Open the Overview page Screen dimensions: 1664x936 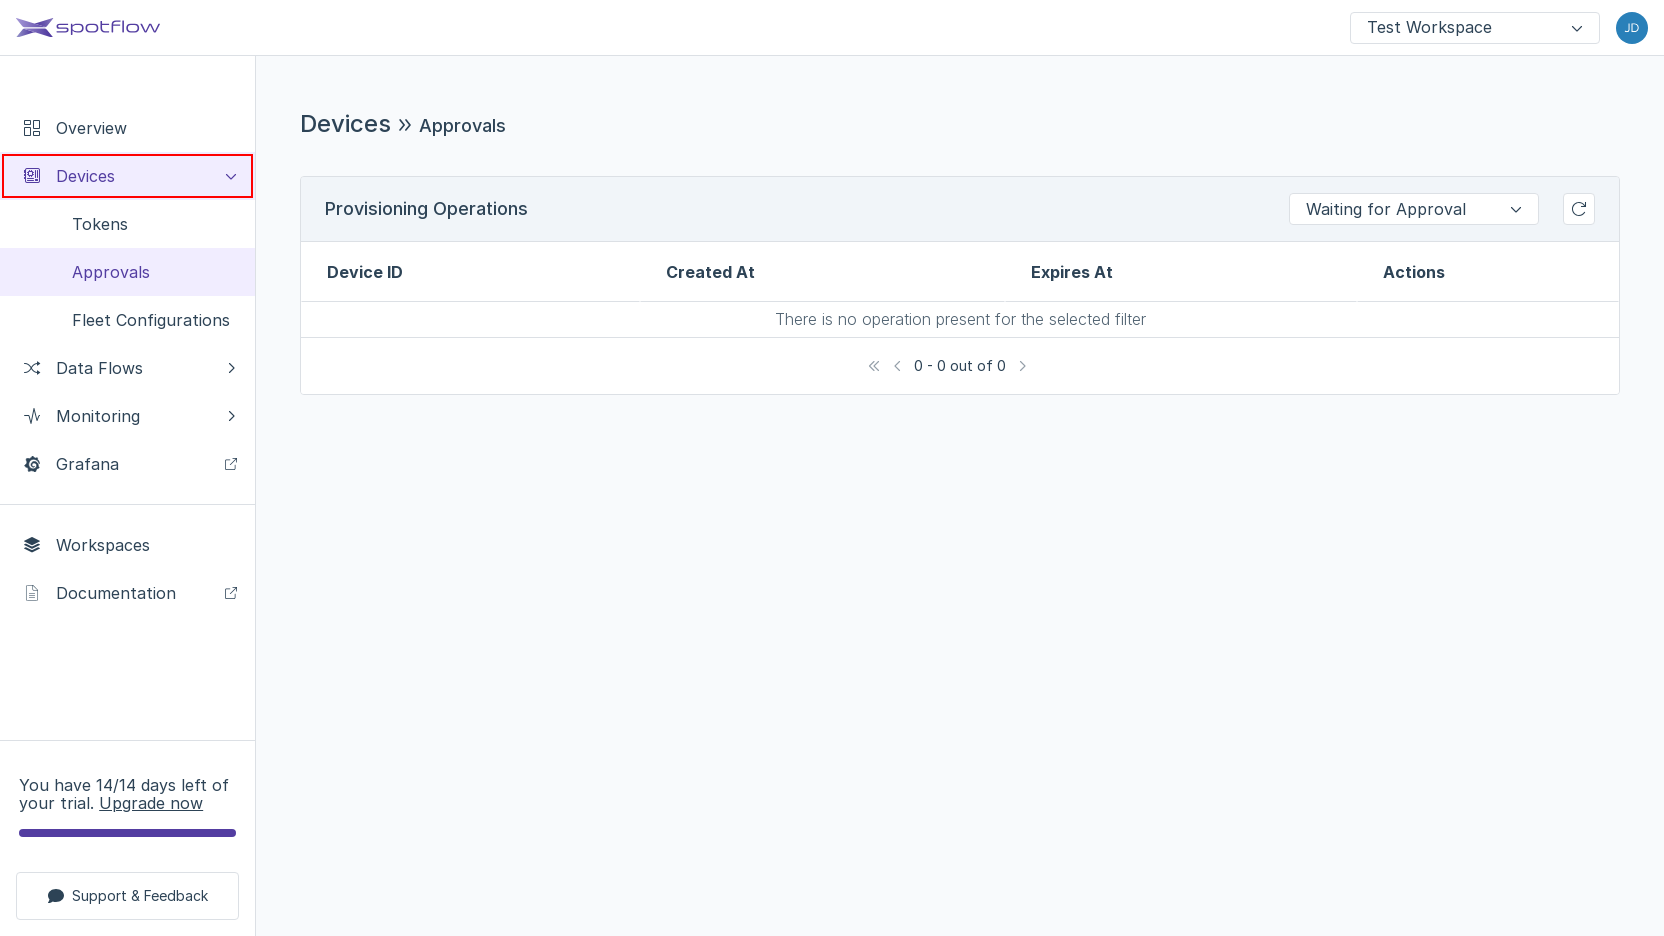pyautogui.click(x=128, y=128)
